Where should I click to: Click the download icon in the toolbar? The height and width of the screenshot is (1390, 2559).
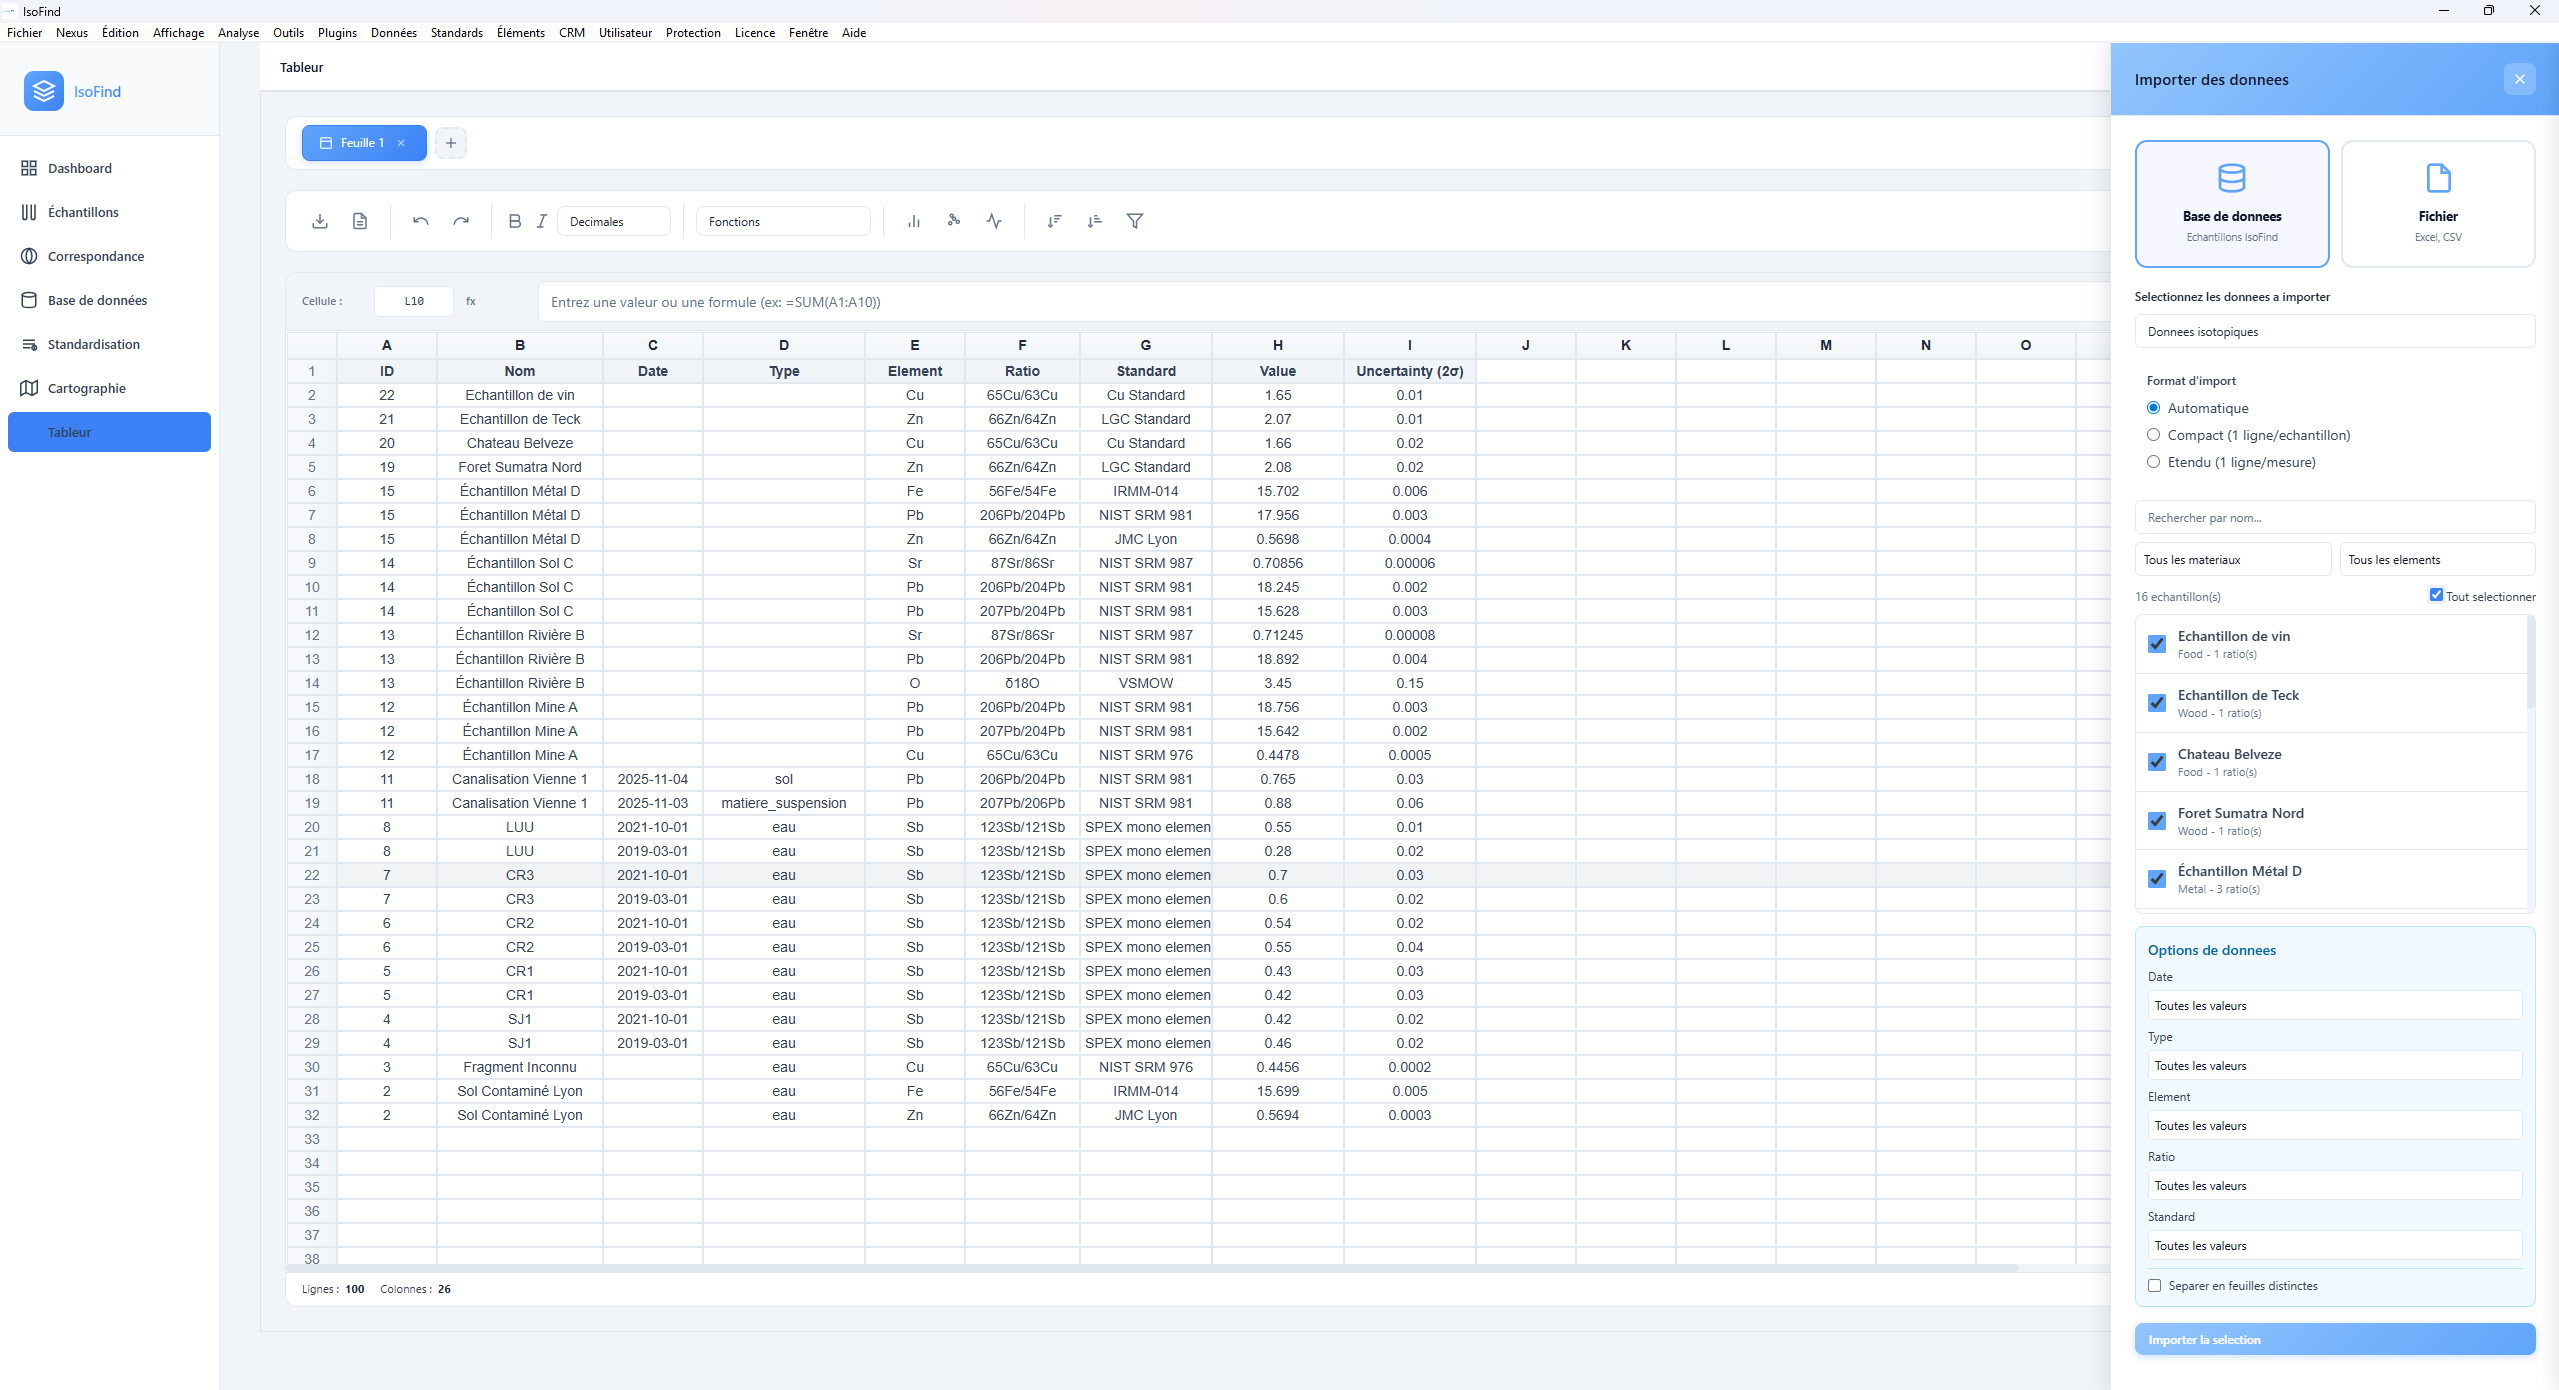pos(319,221)
